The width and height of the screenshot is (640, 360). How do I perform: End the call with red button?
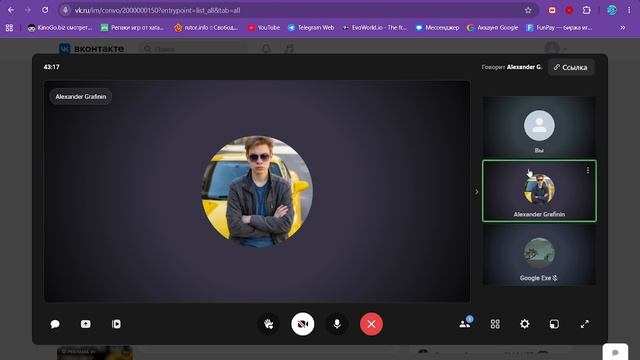pos(371,324)
